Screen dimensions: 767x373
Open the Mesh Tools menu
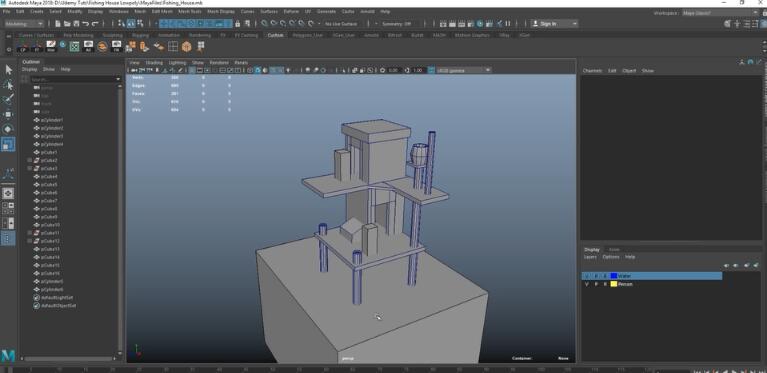[x=189, y=11]
